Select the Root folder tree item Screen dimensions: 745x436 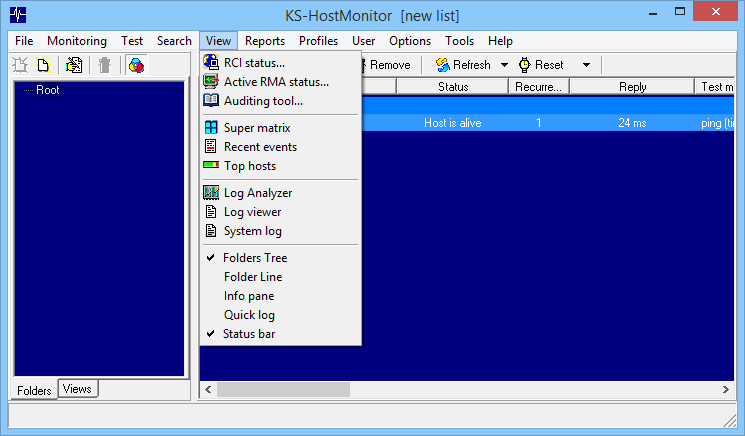pyautogui.click(x=48, y=90)
